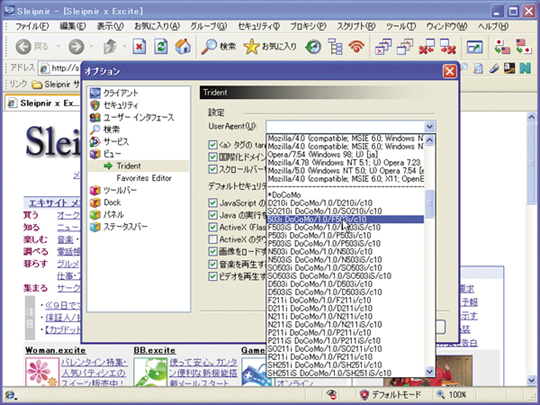Click the Amazon search icon near address bar

pos(509,69)
